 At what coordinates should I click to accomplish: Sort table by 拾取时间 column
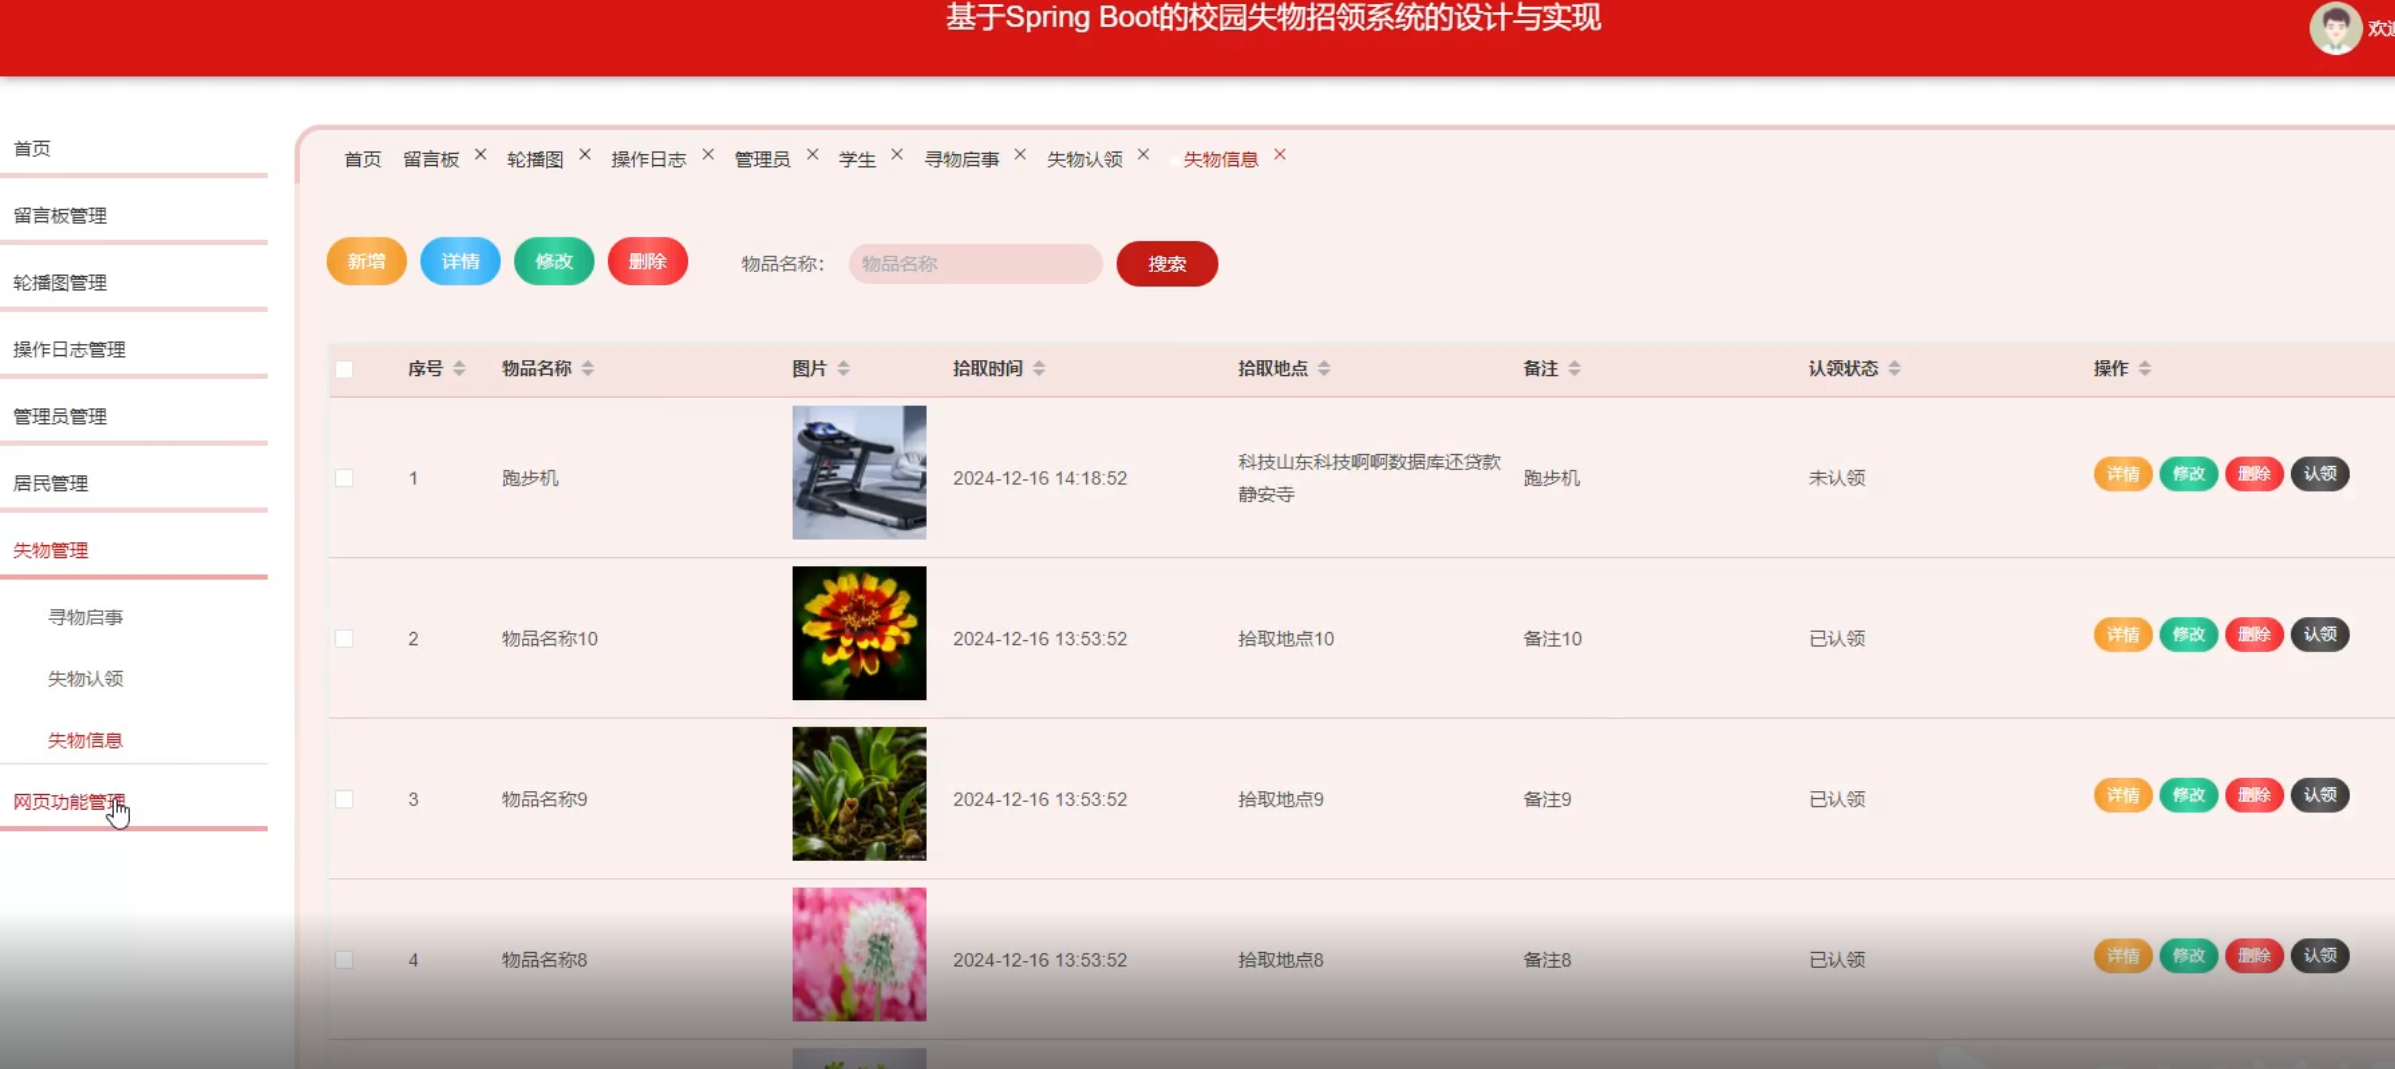[1039, 369]
